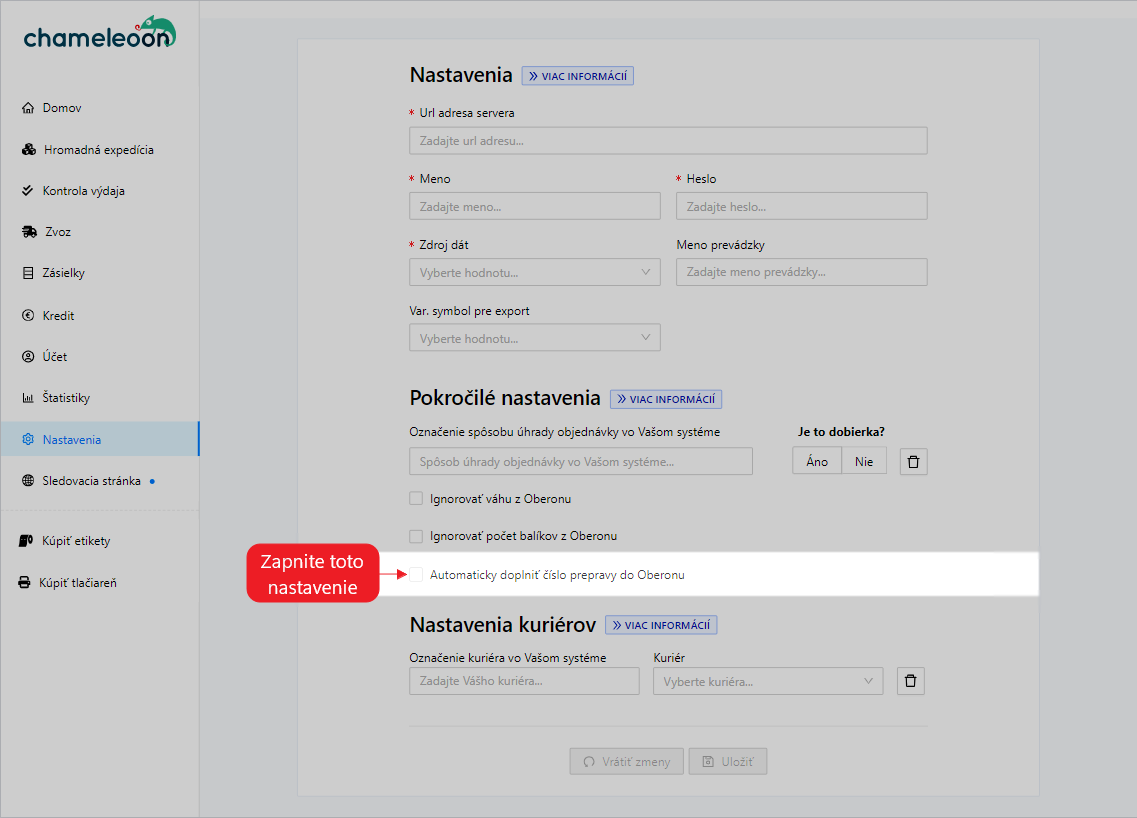Click the Hromadná expedícia boxes icon
The width and height of the screenshot is (1137, 818).
point(29,150)
